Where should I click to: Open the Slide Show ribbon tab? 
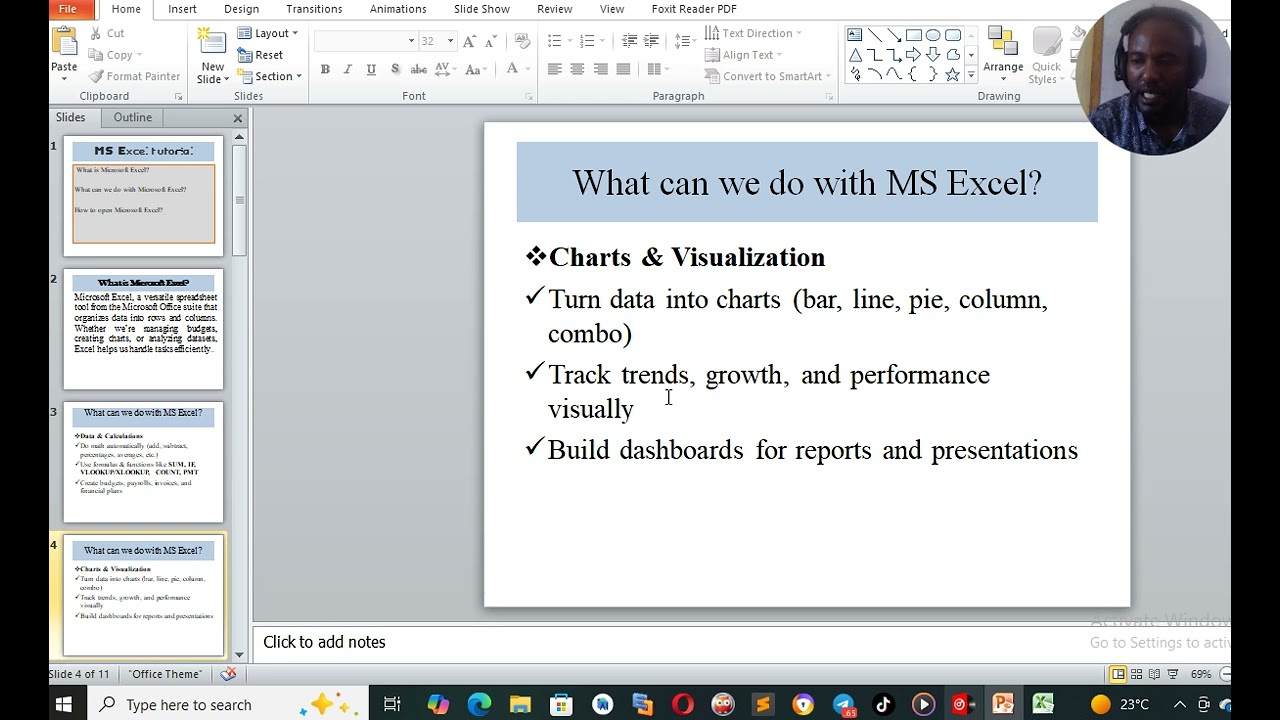(482, 9)
